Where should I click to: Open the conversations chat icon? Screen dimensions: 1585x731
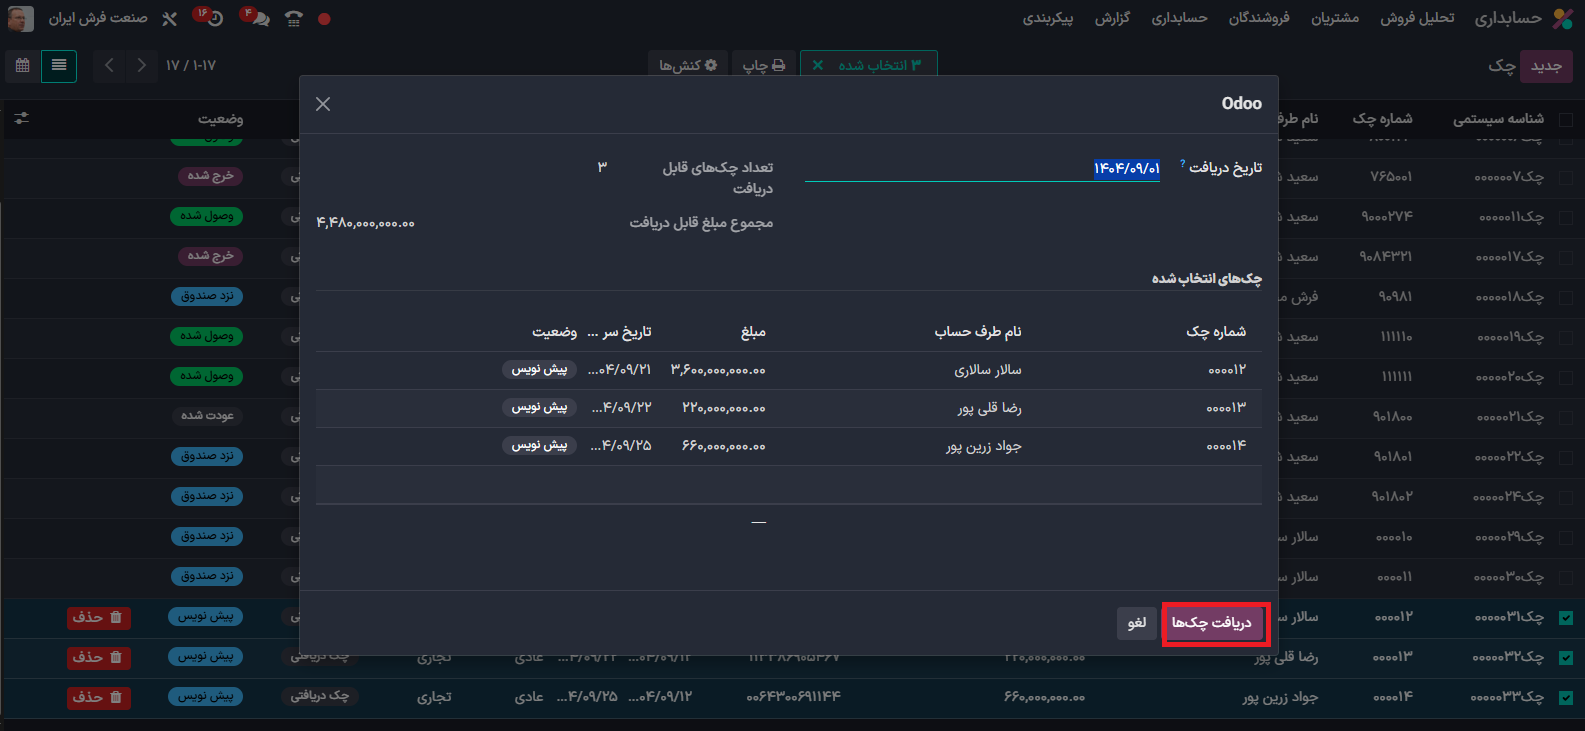[259, 19]
